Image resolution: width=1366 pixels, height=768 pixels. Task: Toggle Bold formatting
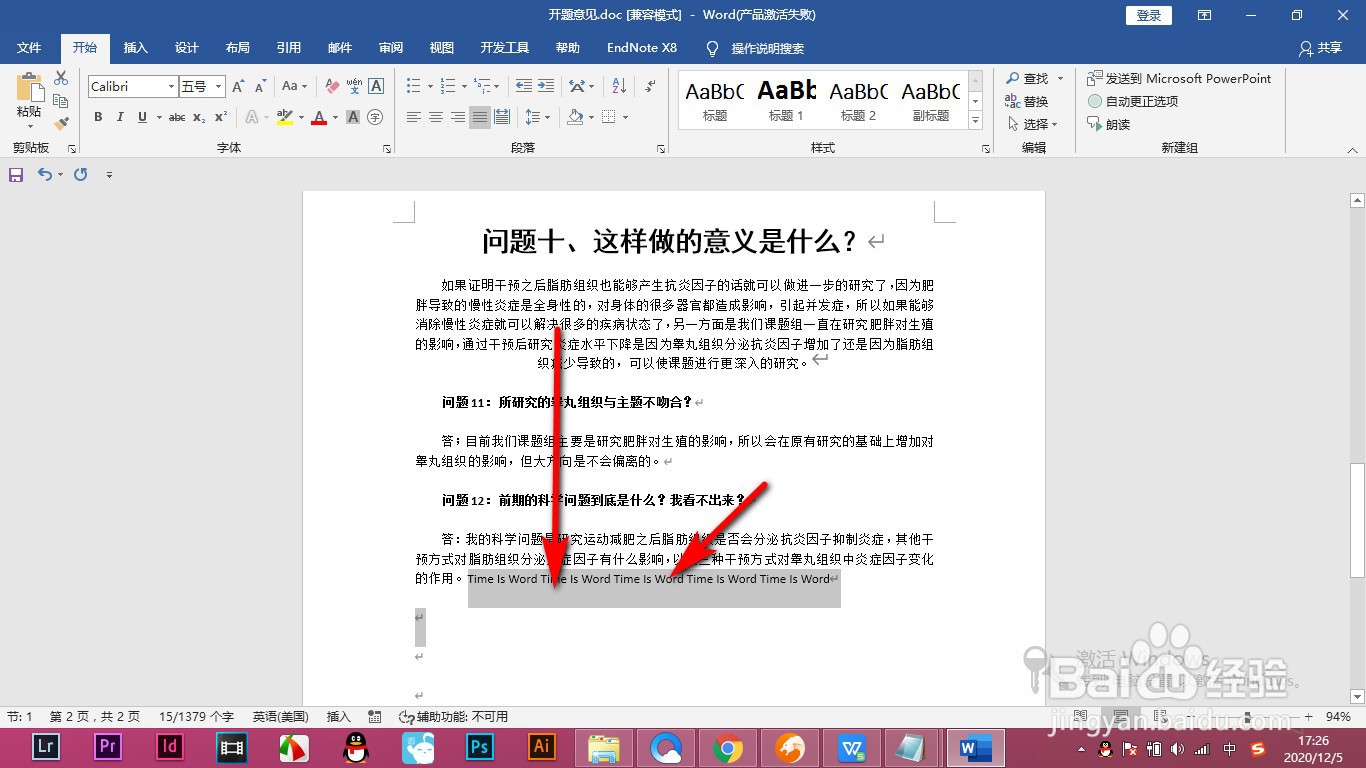pyautogui.click(x=98, y=117)
